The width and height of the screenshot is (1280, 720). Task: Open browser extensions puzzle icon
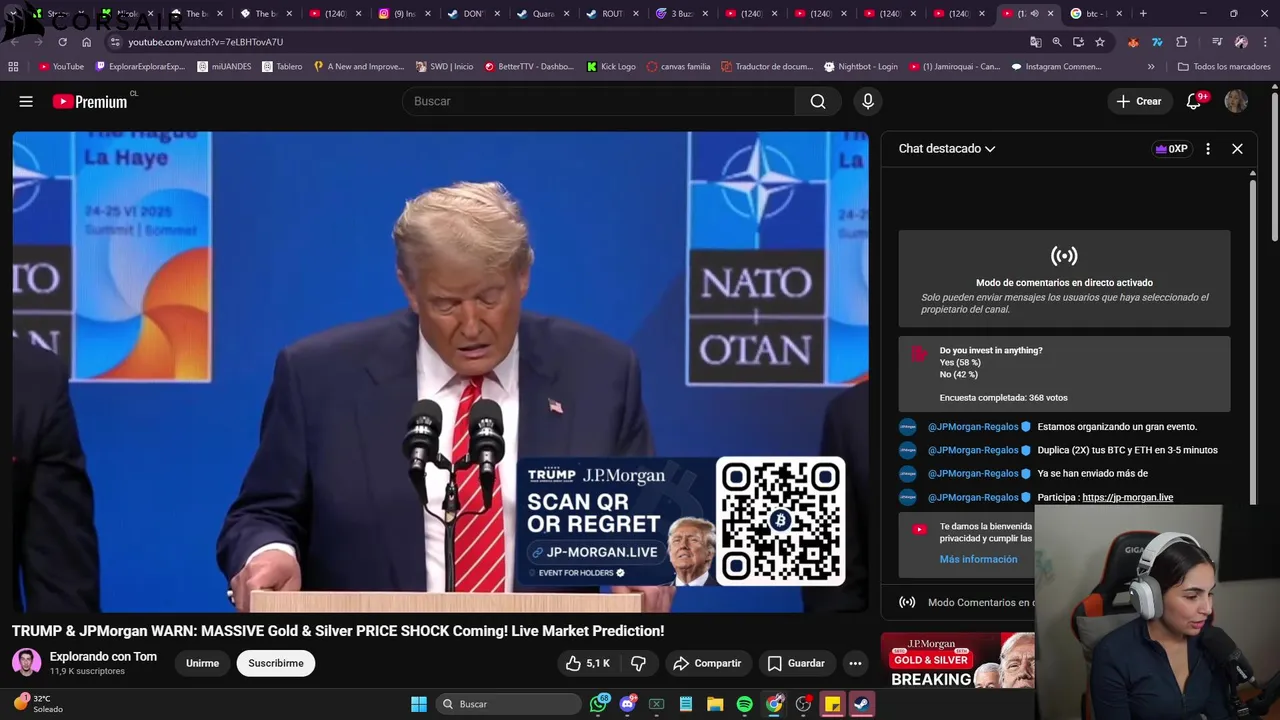tap(1182, 42)
